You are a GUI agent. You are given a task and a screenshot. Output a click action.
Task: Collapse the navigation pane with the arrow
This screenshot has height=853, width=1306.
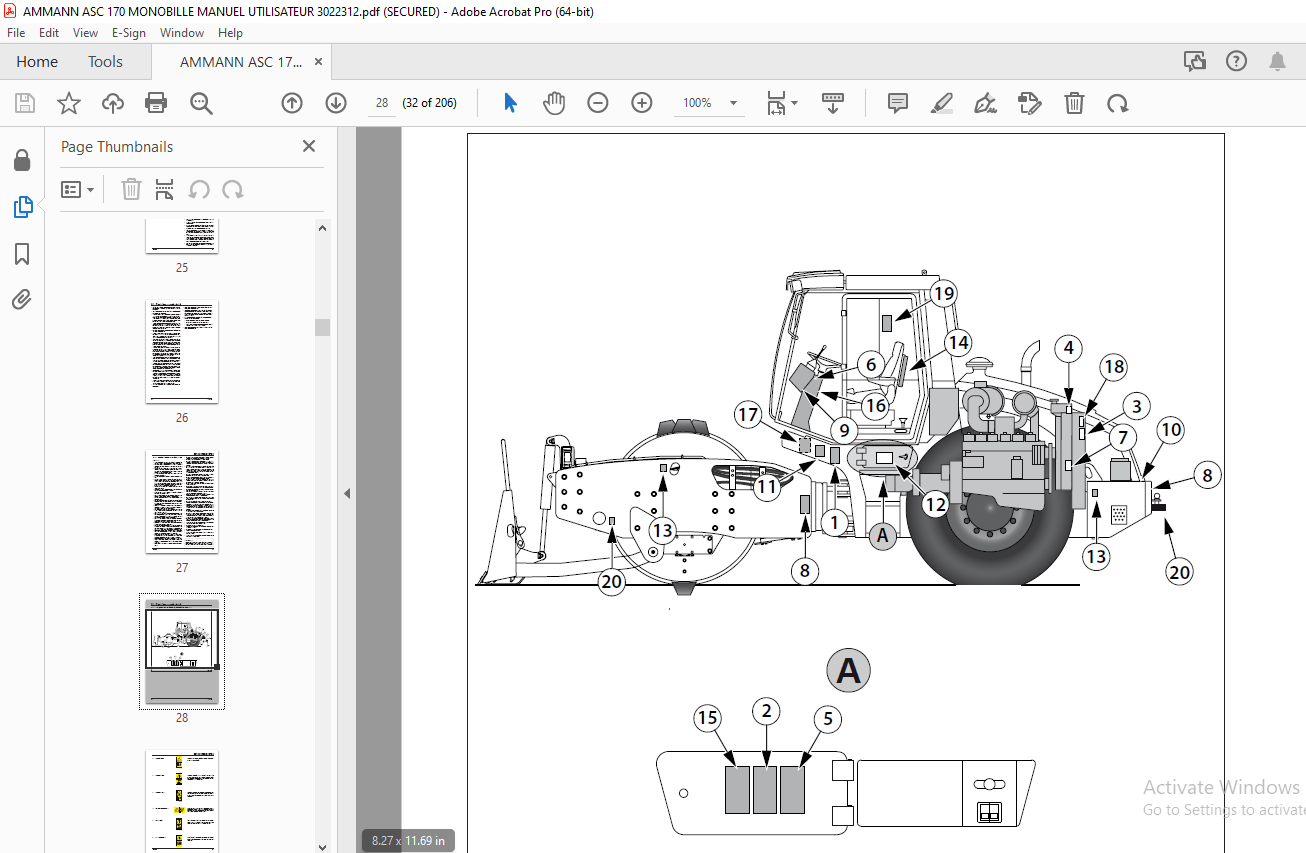347,493
